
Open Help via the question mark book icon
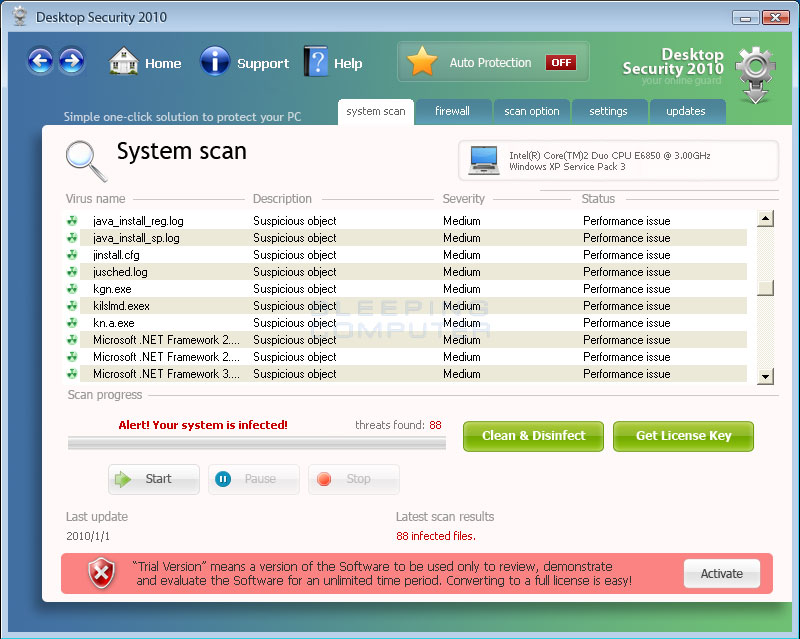[316, 62]
